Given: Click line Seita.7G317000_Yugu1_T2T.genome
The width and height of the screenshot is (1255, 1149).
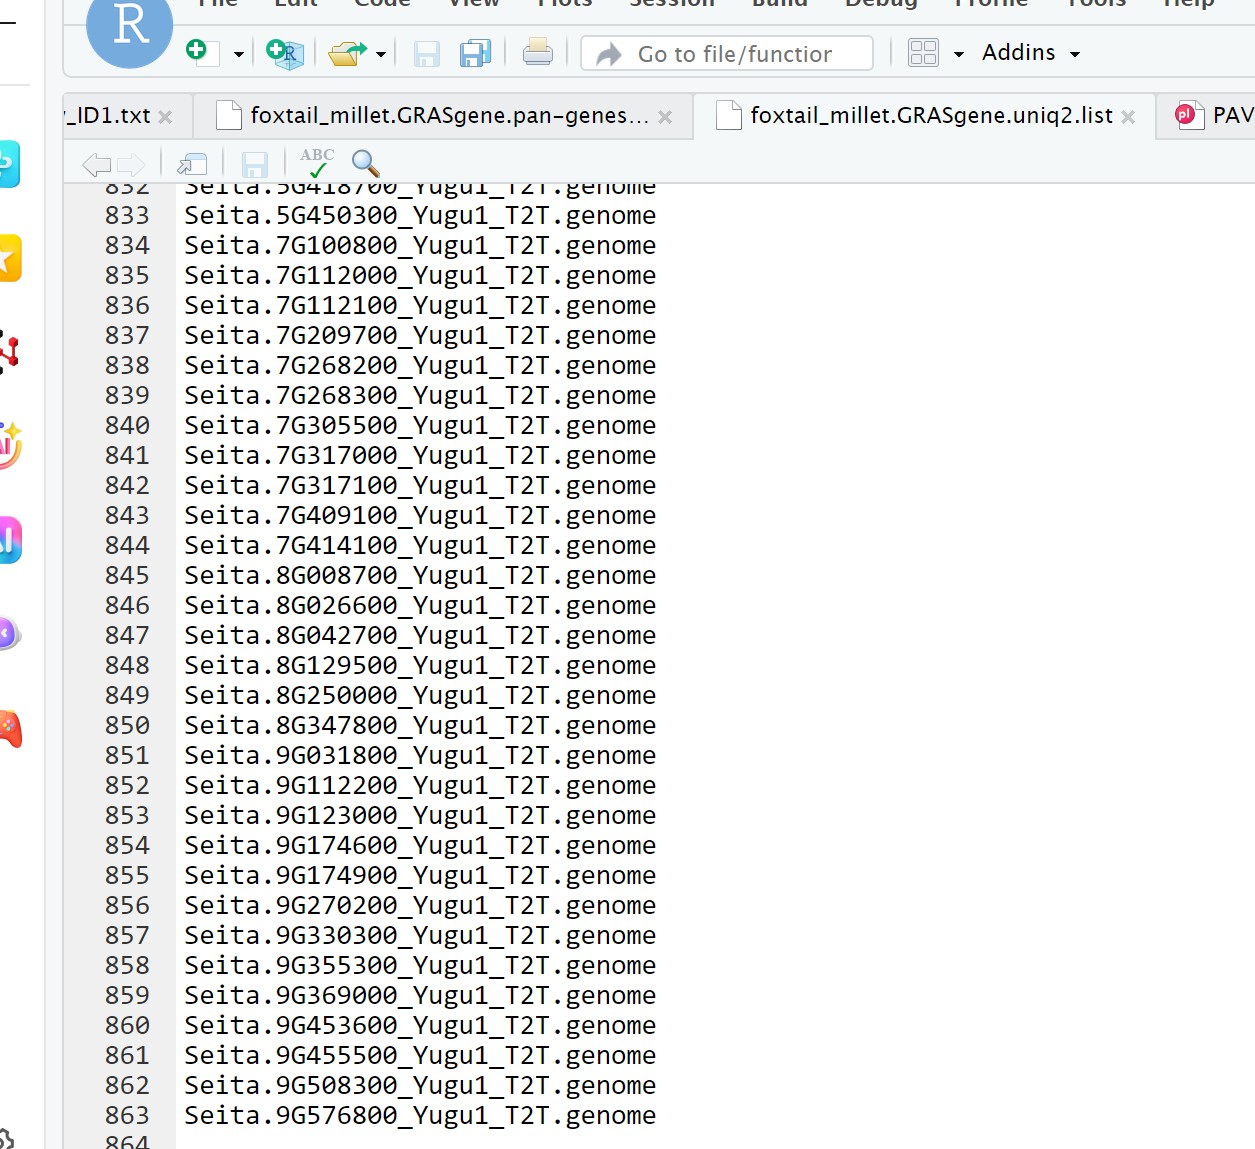Looking at the screenshot, I should (420, 456).
